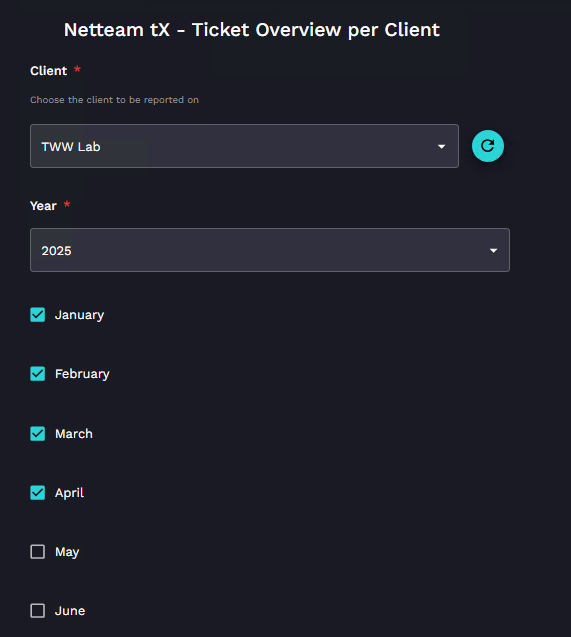Viewport: 571px width, 637px height.
Task: Tick the June checkbox
Action: coord(38,611)
